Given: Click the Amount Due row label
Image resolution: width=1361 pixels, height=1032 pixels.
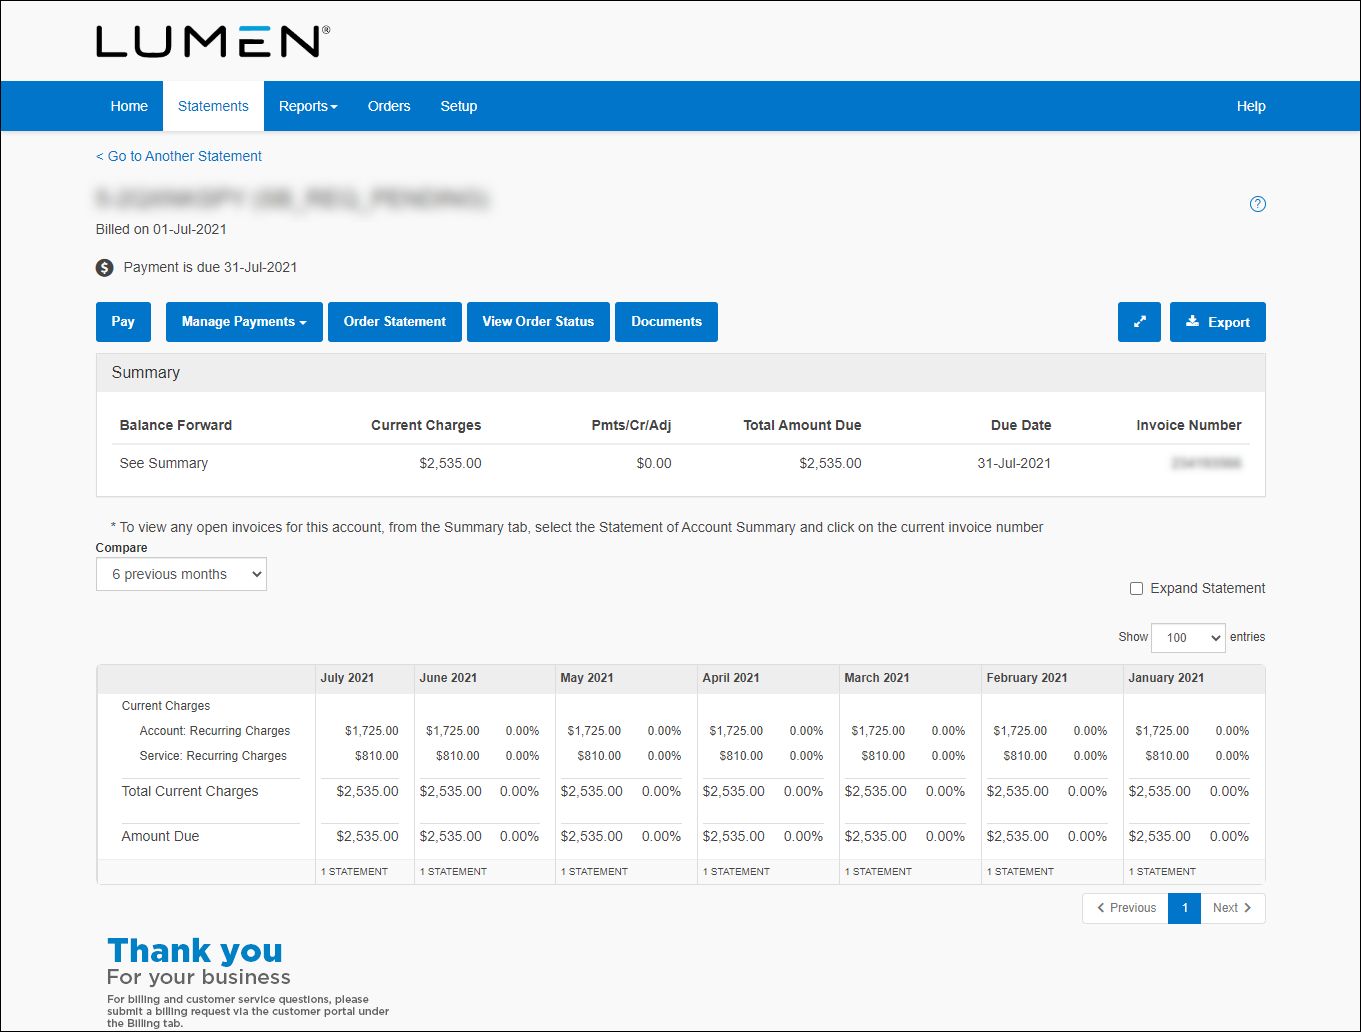Looking at the screenshot, I should coord(160,836).
